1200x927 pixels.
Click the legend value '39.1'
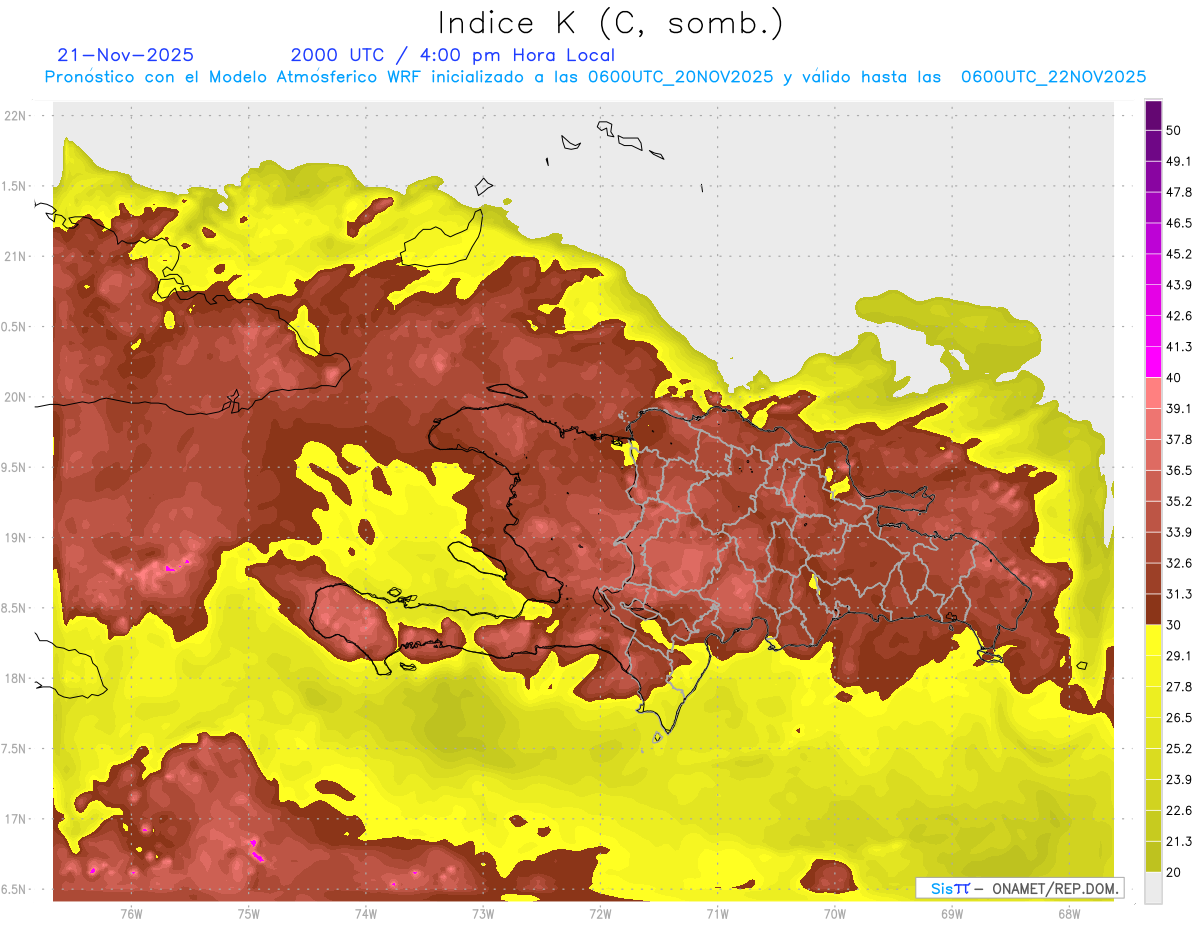pyautogui.click(x=1178, y=408)
